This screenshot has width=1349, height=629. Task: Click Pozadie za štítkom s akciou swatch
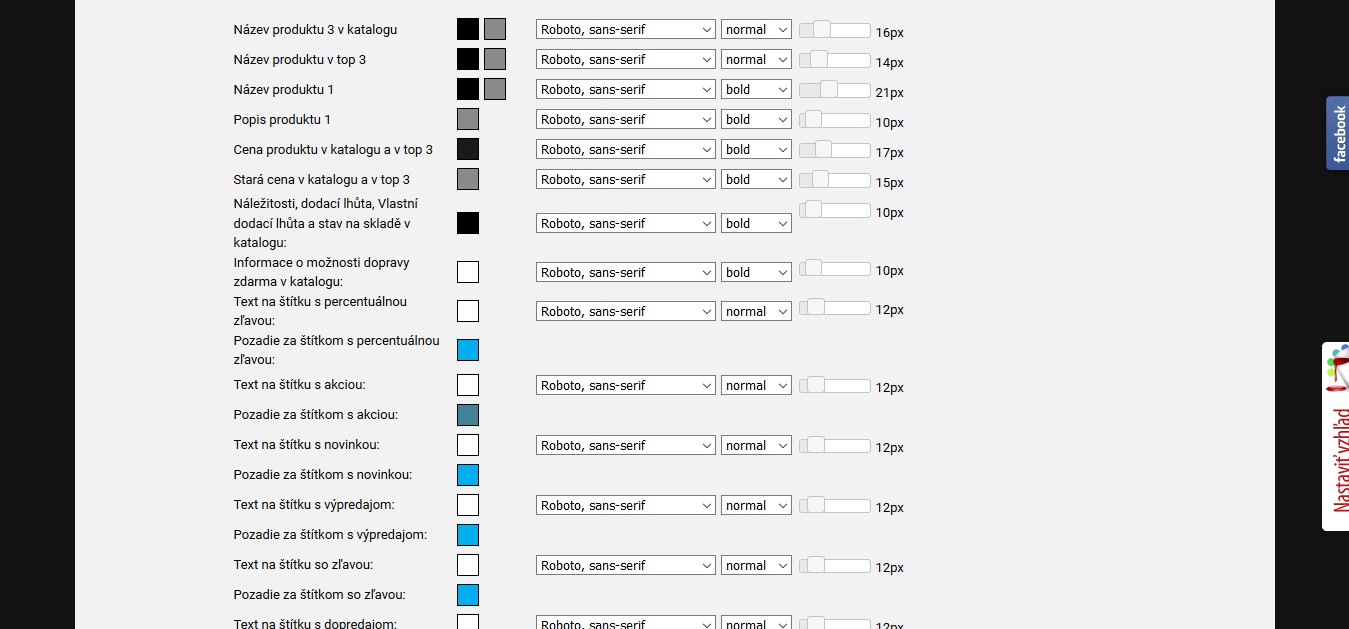pos(468,415)
